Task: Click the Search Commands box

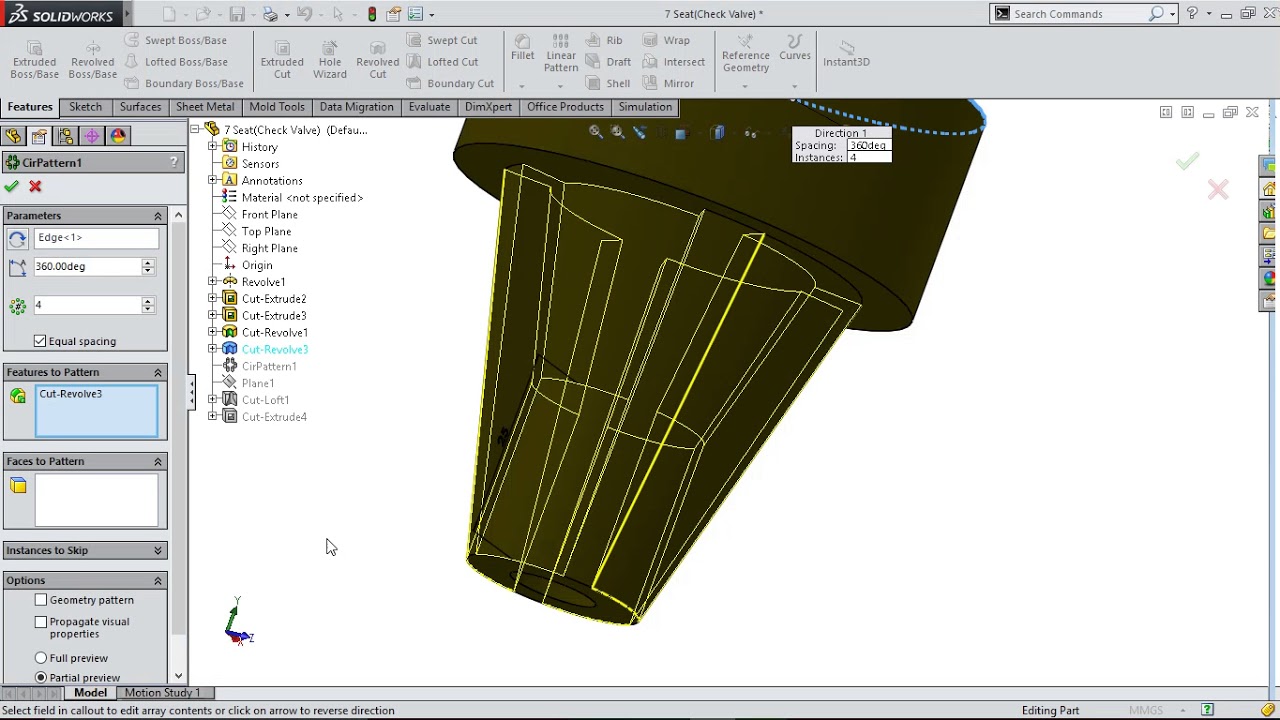Action: pos(1080,14)
